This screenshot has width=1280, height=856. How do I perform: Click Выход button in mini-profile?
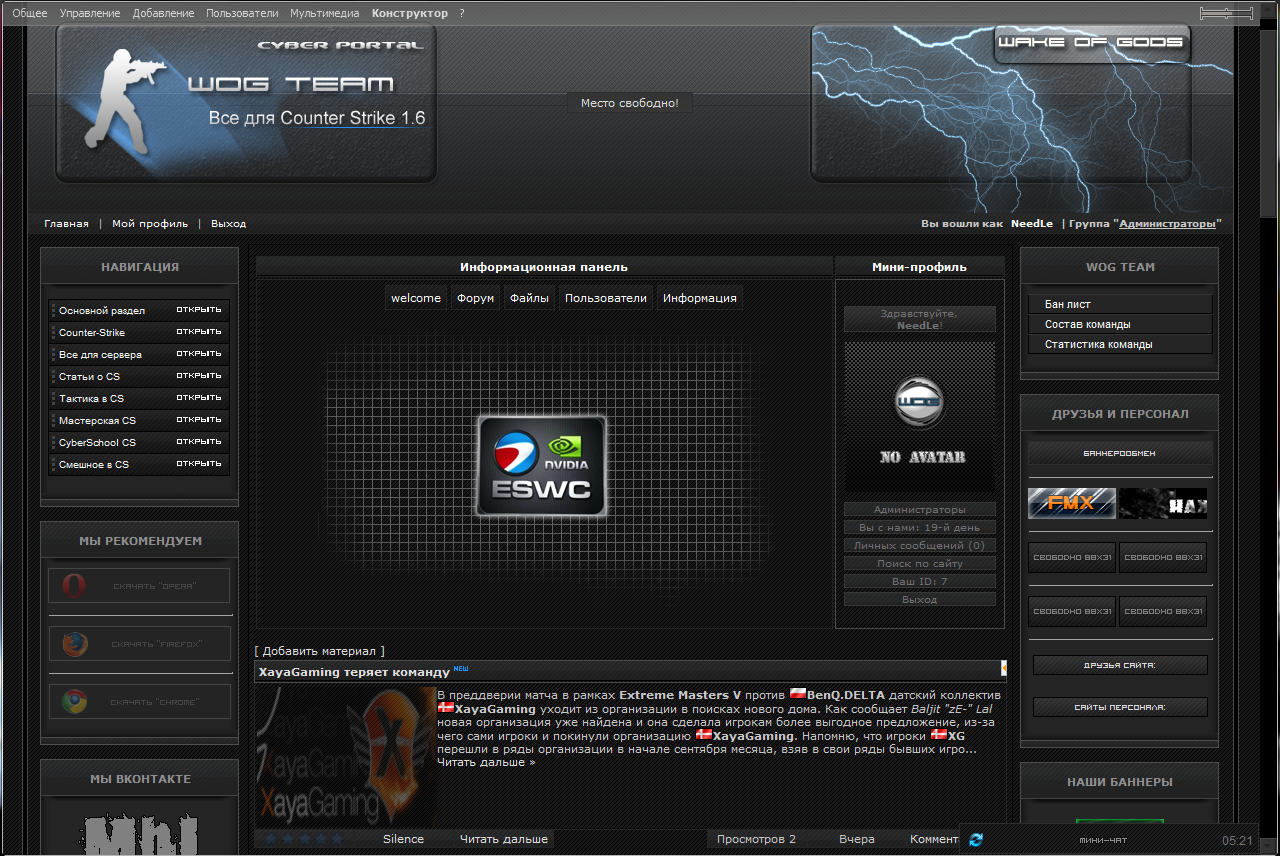click(x=920, y=600)
